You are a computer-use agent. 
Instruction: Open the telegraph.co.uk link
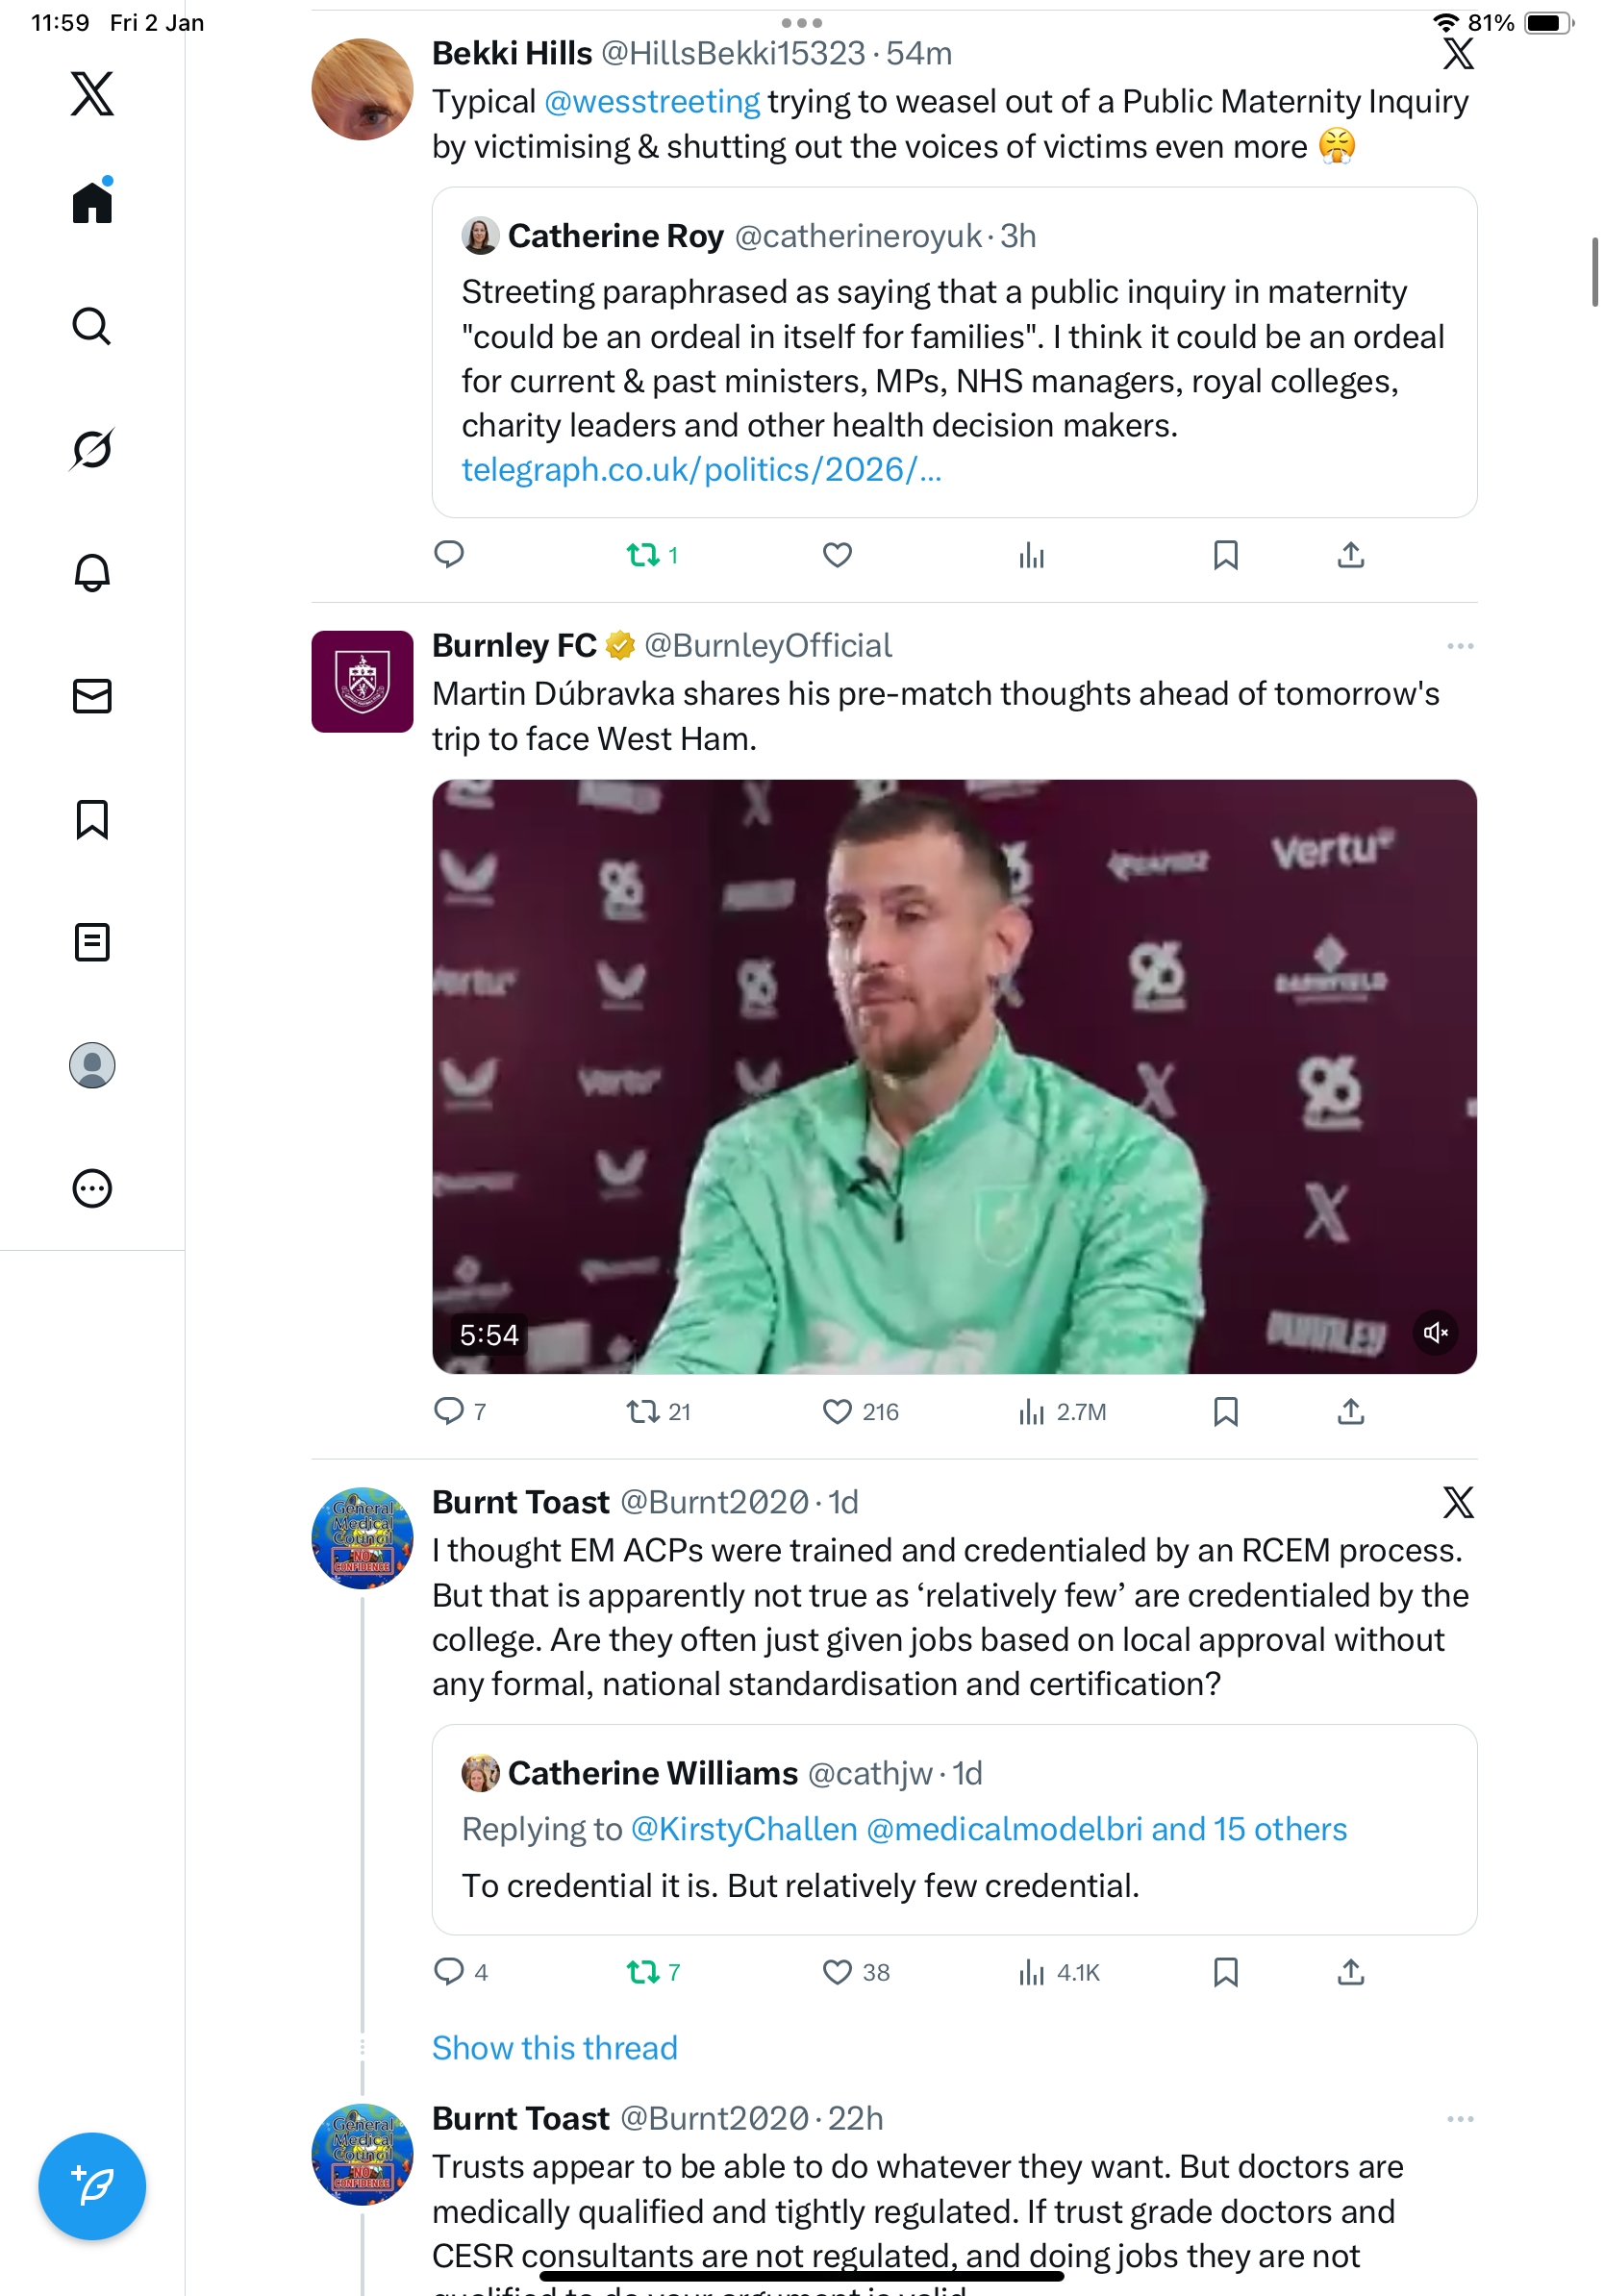[x=701, y=469]
